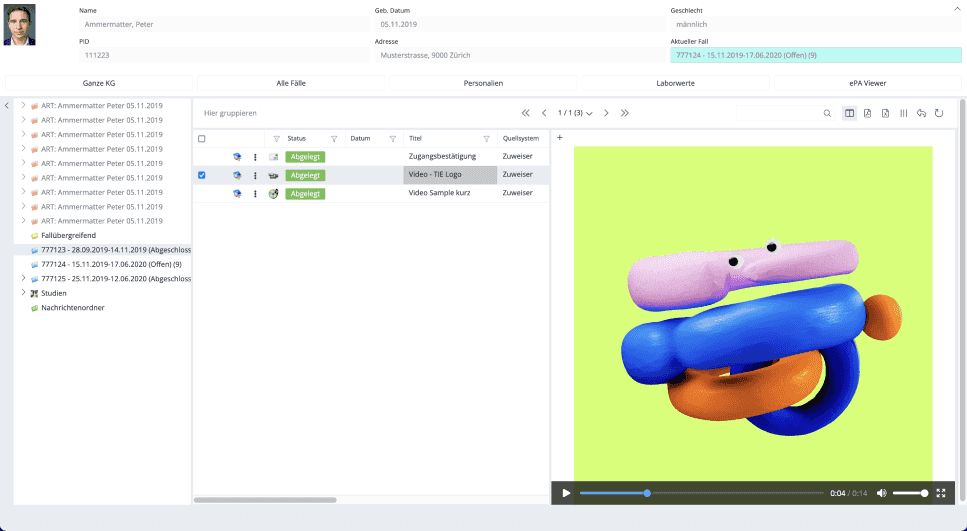Seek in the video progress bar
Image resolution: width=967 pixels, height=531 pixels.
[701, 493]
